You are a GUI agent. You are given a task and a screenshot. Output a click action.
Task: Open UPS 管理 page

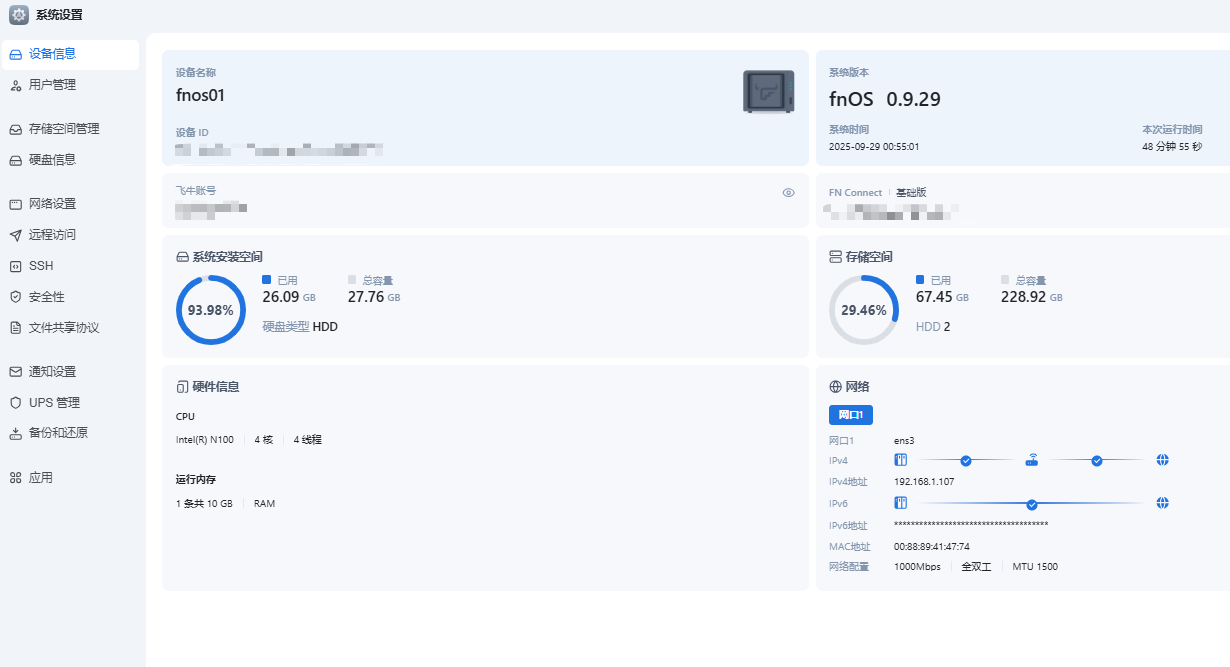[70, 402]
